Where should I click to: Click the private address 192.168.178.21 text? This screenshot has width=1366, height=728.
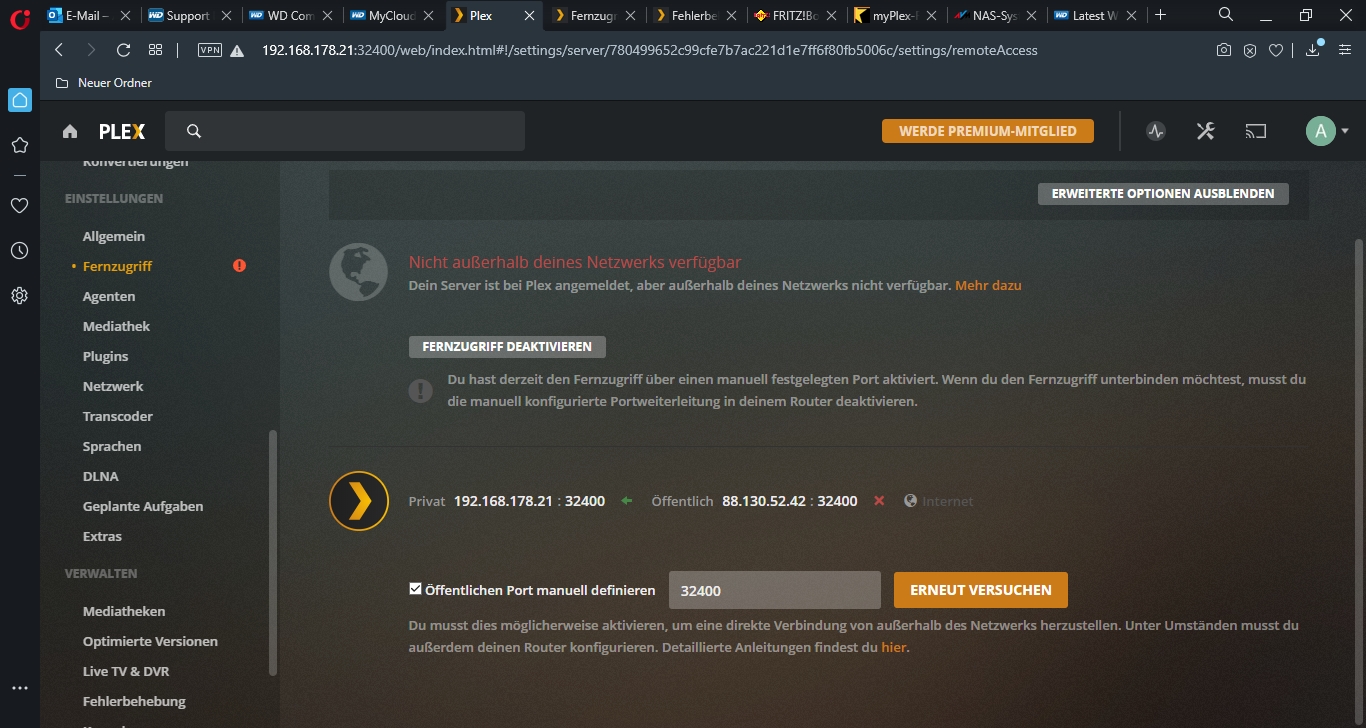click(503, 501)
